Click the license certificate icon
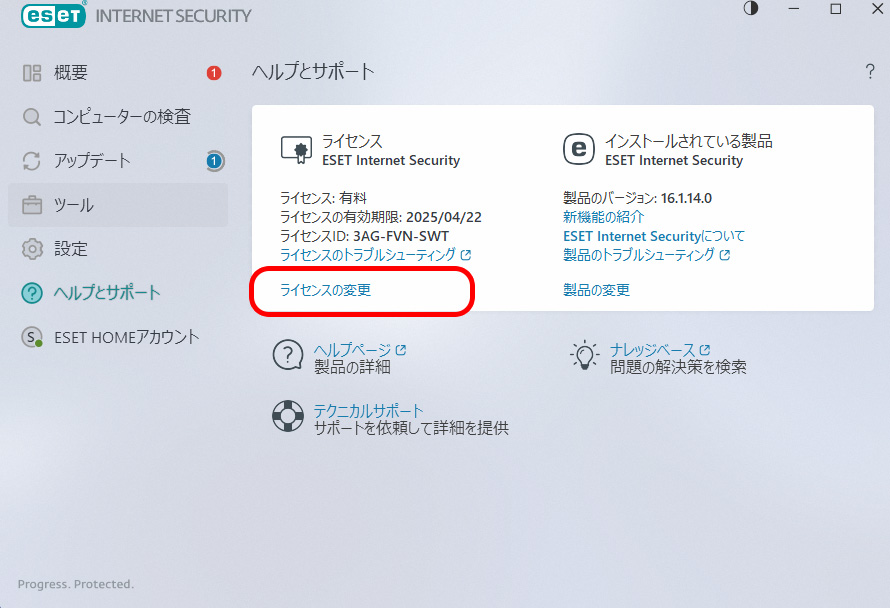 [296, 150]
